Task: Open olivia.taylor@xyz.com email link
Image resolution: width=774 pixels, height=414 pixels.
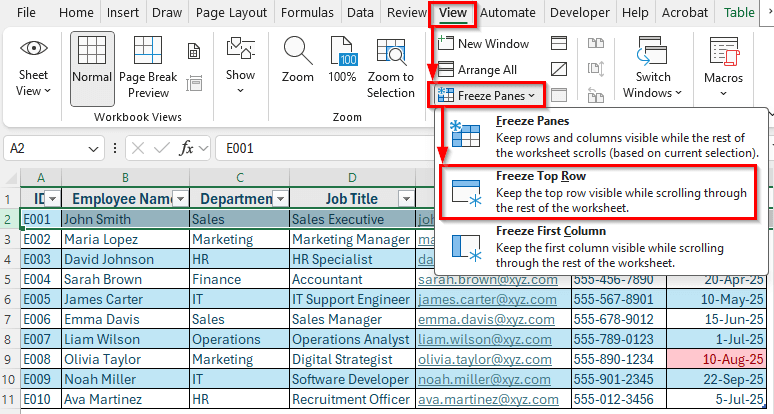Action: click(487, 359)
